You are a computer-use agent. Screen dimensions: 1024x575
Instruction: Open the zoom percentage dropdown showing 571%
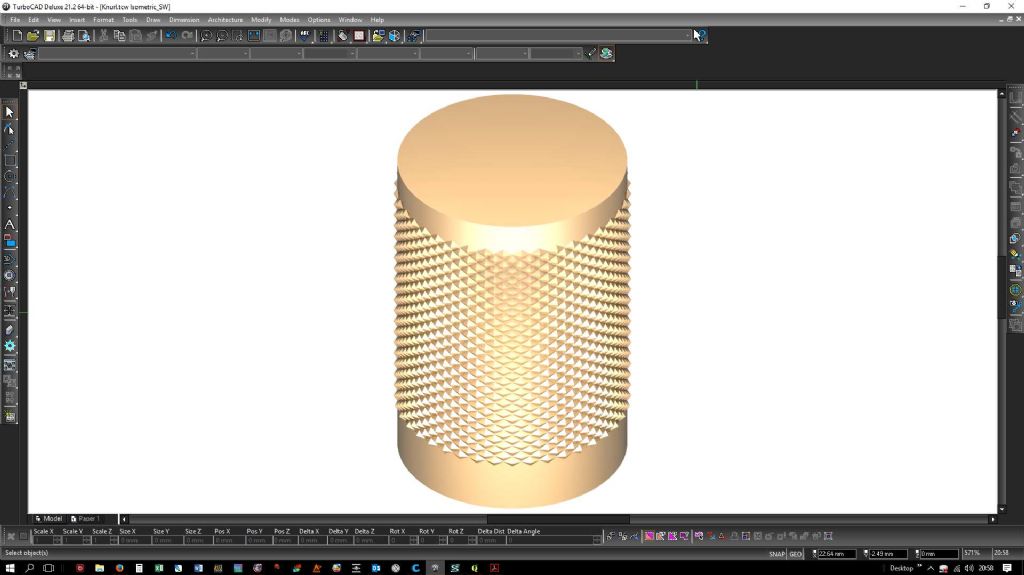[x=974, y=553]
